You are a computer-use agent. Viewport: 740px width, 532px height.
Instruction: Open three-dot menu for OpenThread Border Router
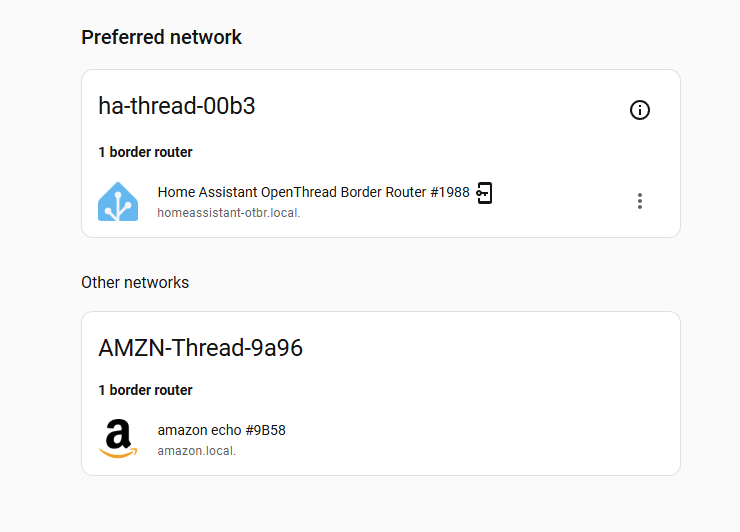click(x=639, y=201)
